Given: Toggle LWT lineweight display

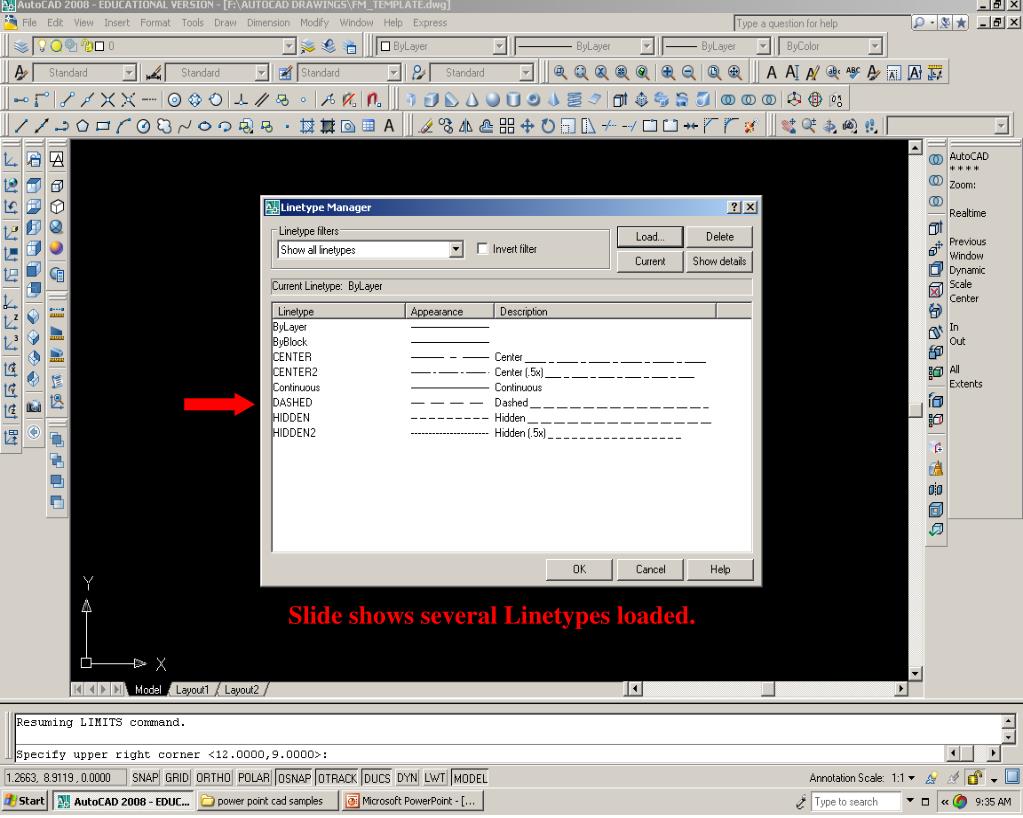Looking at the screenshot, I should pos(435,778).
